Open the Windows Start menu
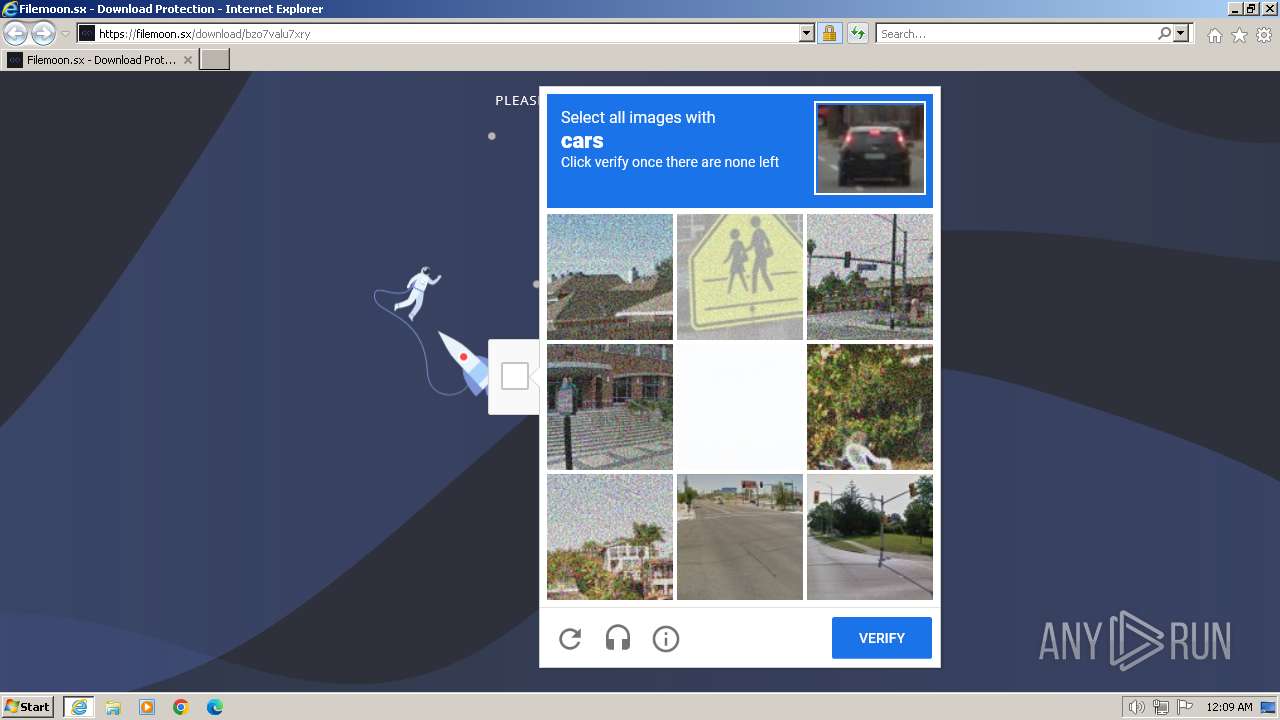 point(28,707)
